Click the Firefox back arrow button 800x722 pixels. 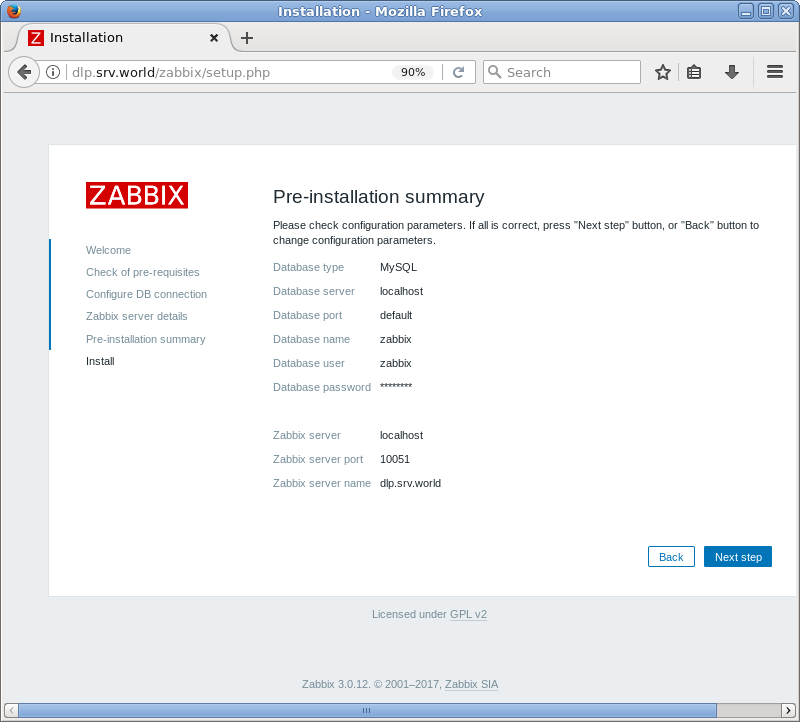pyautogui.click(x=23, y=72)
